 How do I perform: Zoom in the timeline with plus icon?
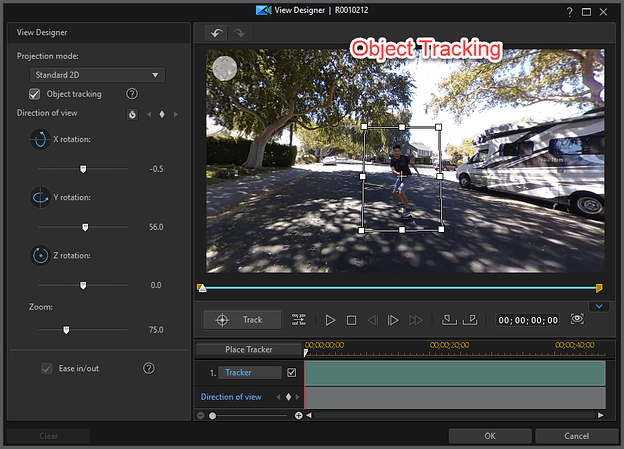click(x=298, y=416)
